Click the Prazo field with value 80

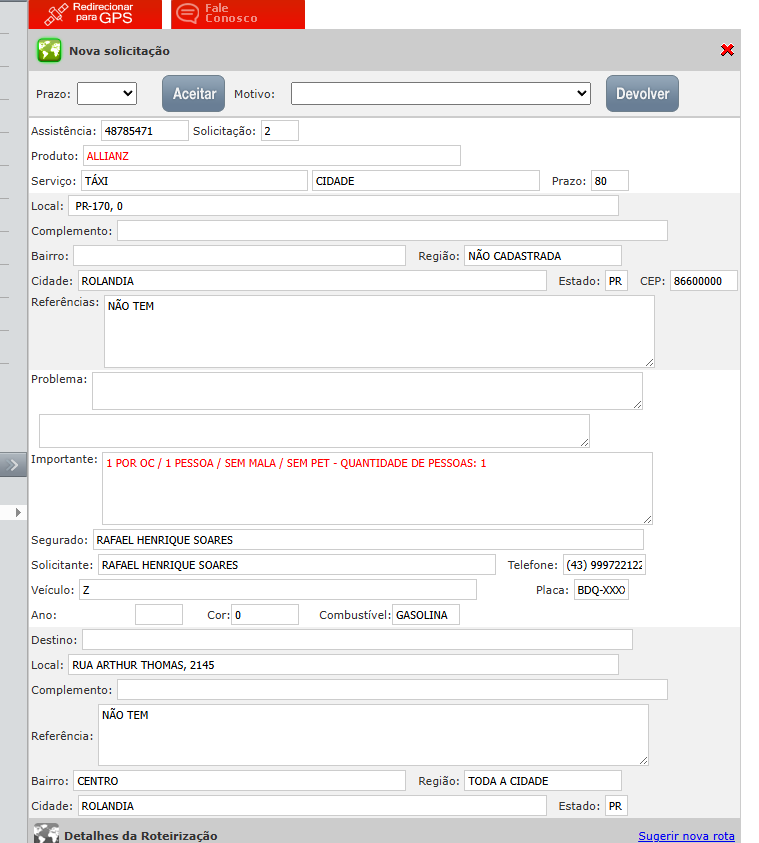click(610, 181)
